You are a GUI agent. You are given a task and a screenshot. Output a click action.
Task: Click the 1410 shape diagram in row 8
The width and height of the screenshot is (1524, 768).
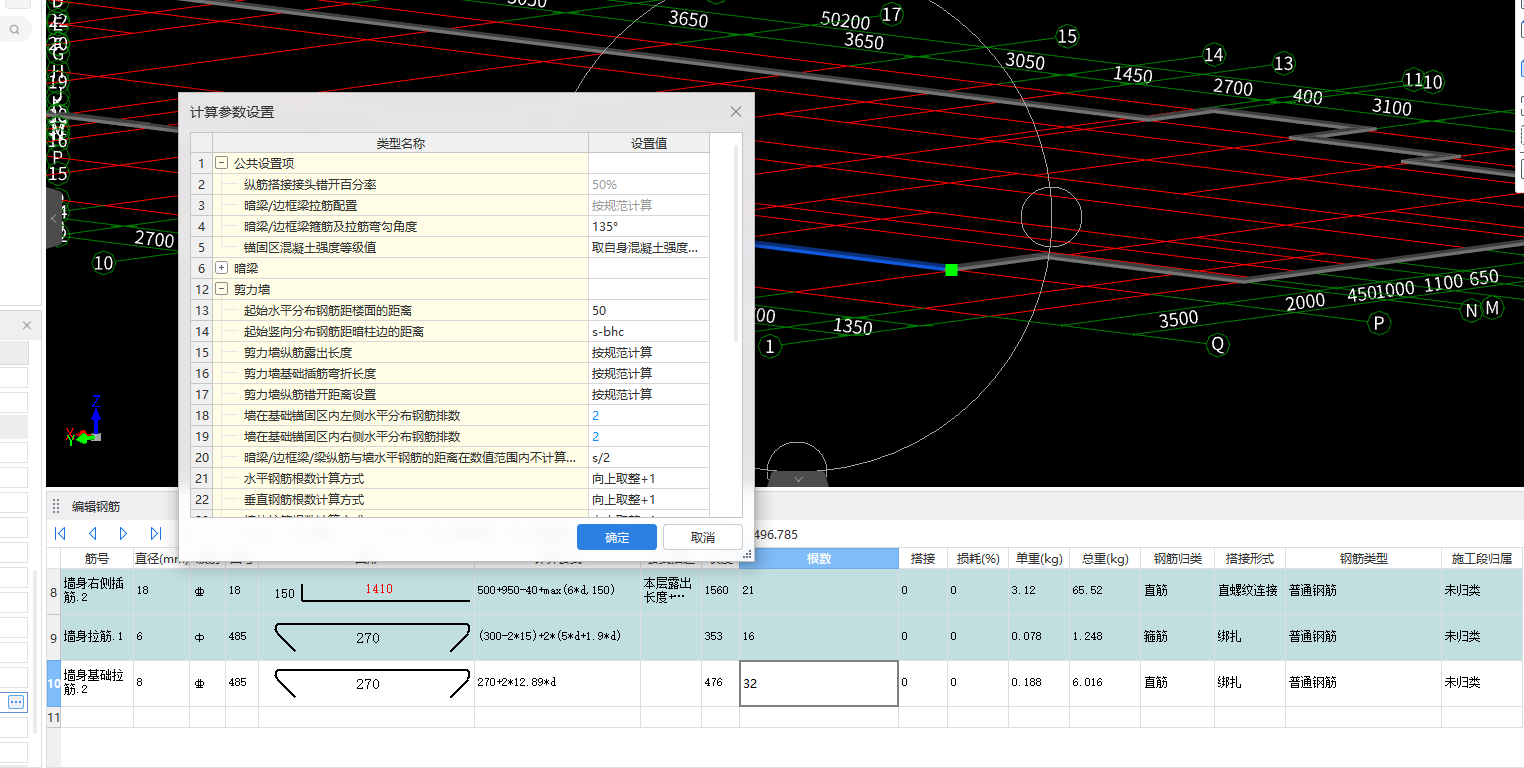(x=367, y=591)
